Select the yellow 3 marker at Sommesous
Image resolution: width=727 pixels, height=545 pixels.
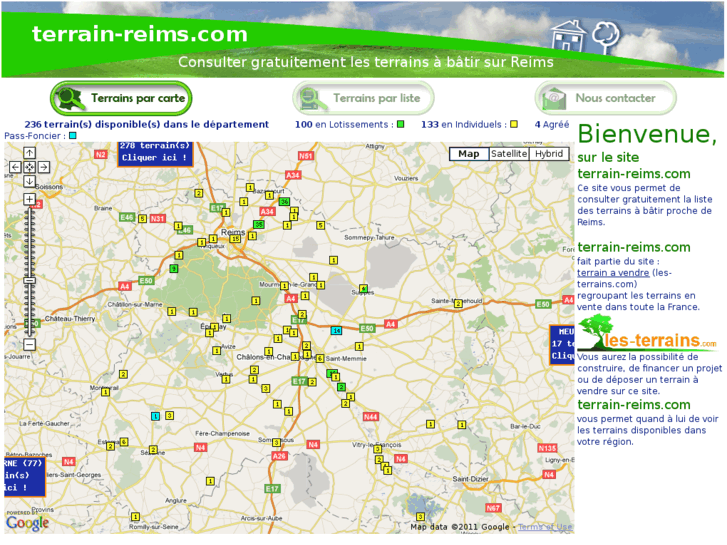pyautogui.click(x=277, y=442)
